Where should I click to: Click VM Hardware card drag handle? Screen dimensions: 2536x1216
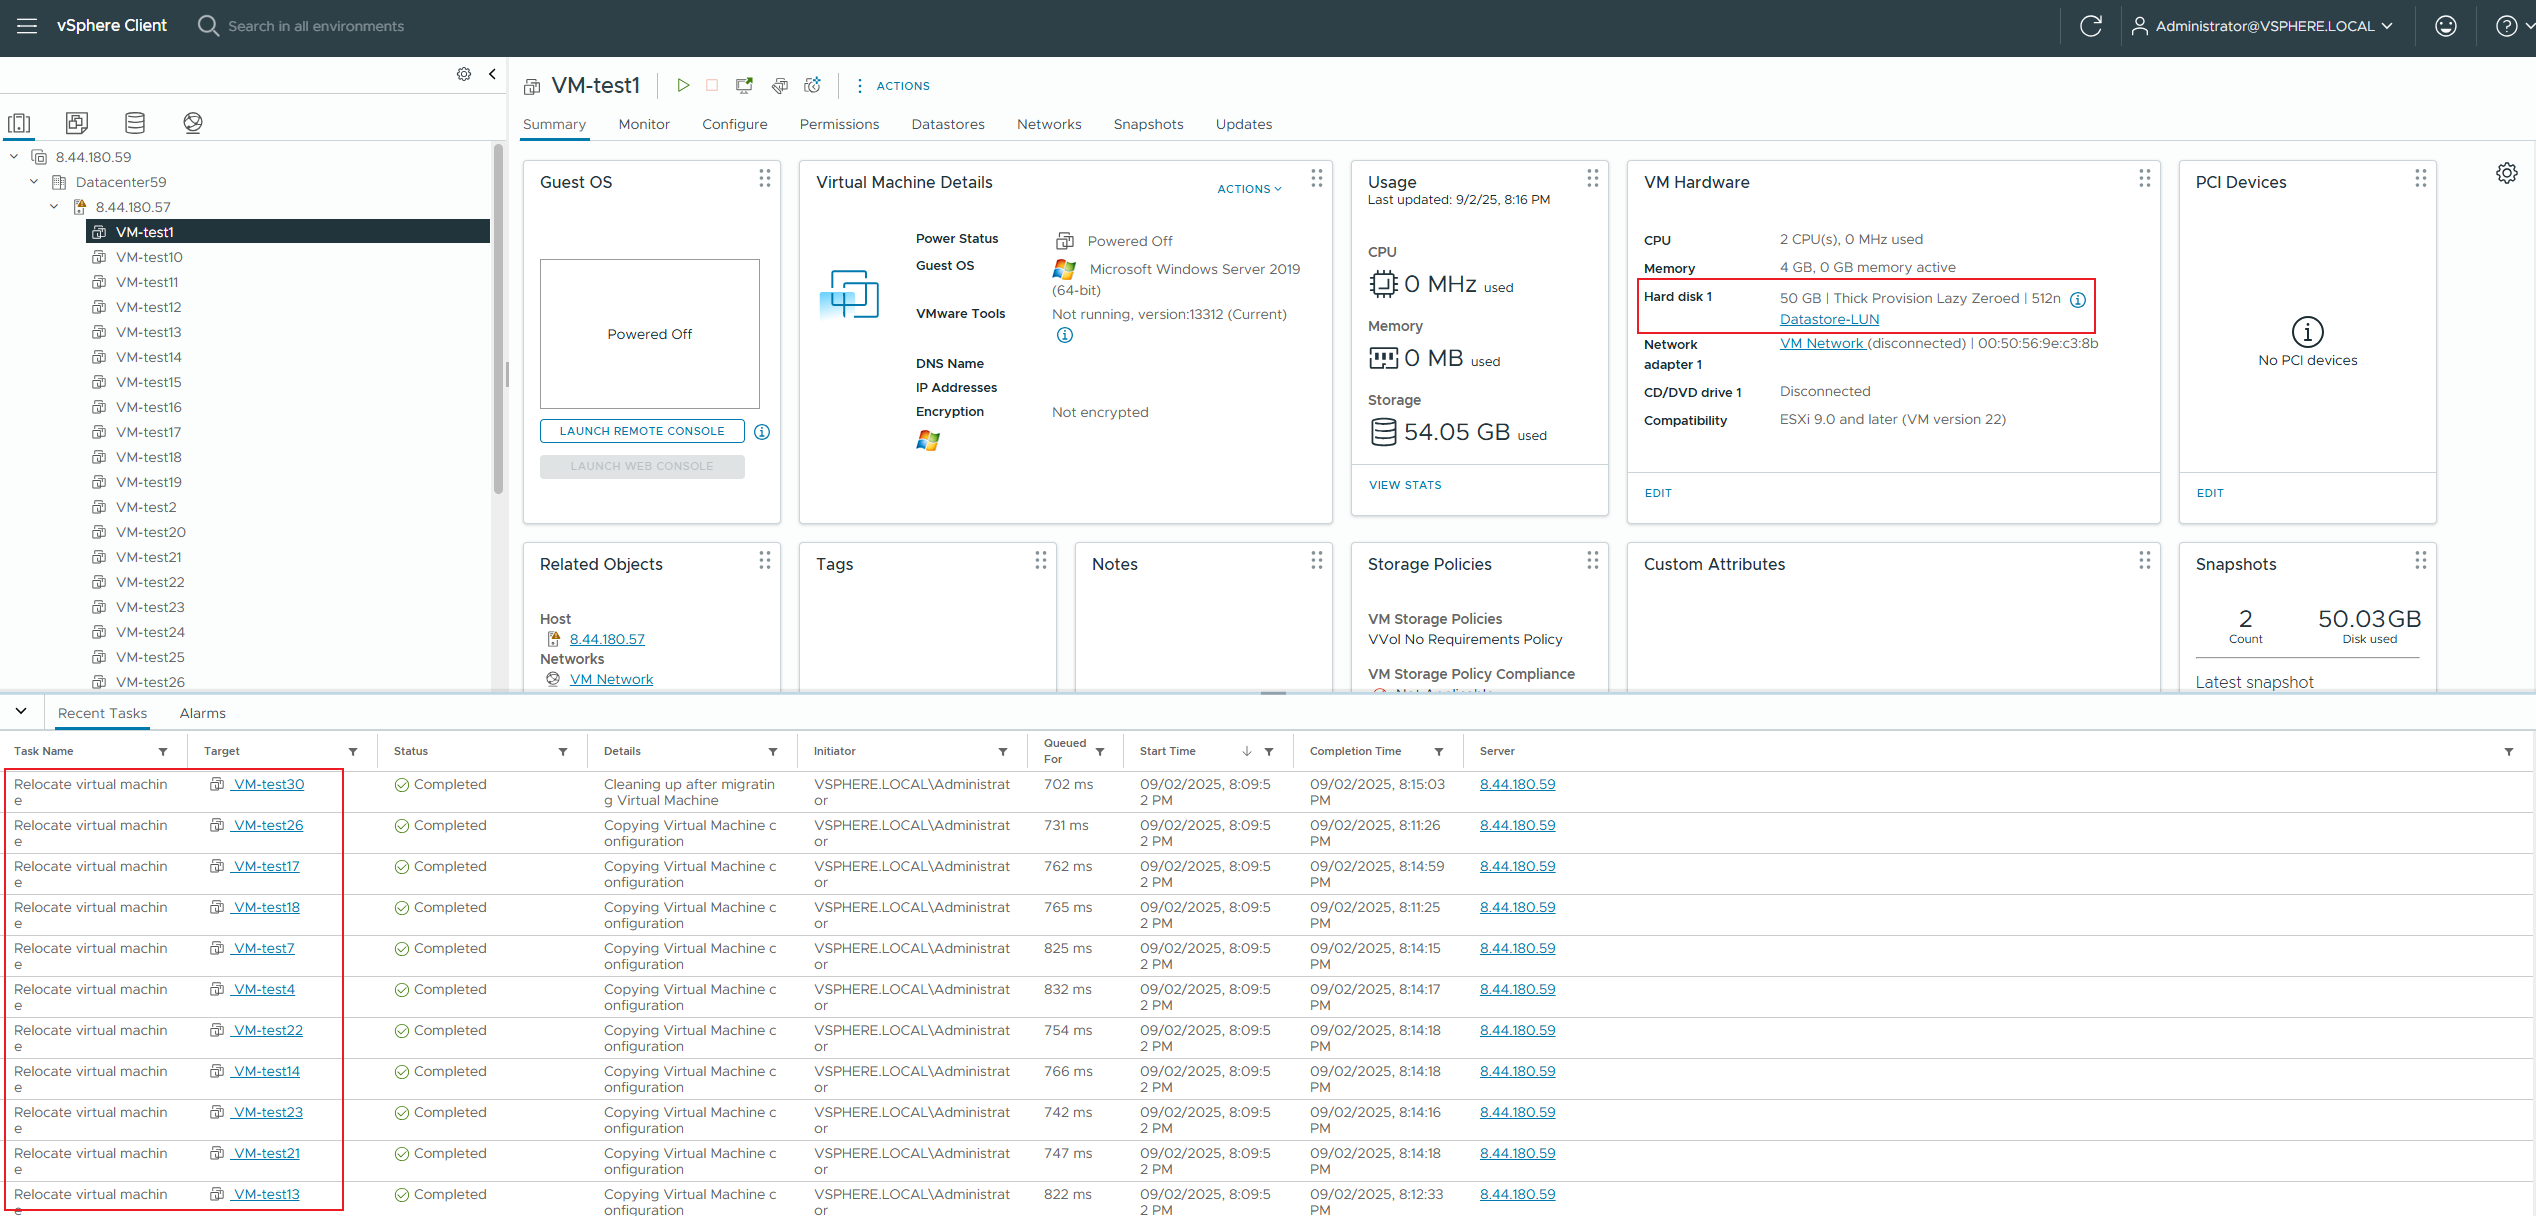point(2145,178)
